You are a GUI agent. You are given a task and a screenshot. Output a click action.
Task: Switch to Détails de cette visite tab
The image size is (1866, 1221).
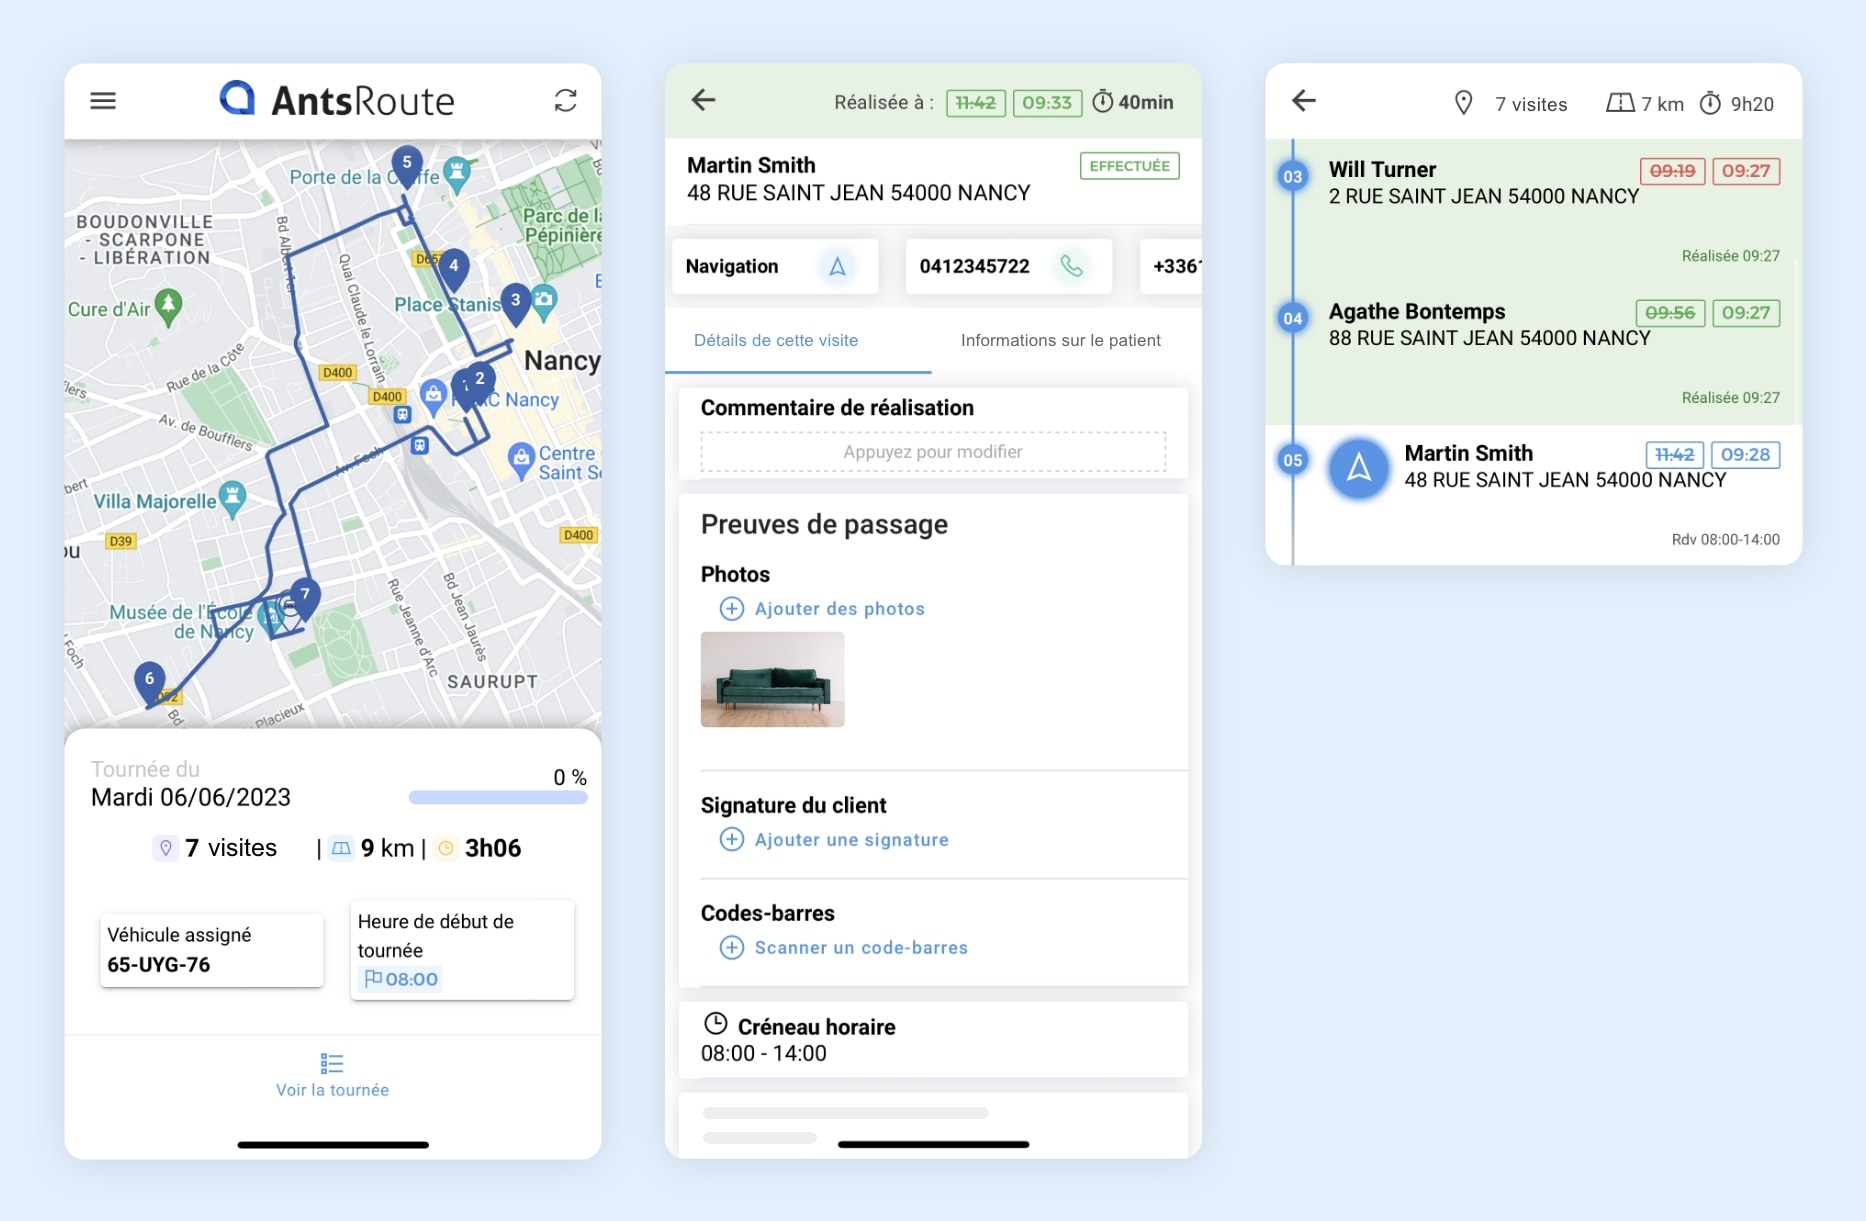[776, 341]
